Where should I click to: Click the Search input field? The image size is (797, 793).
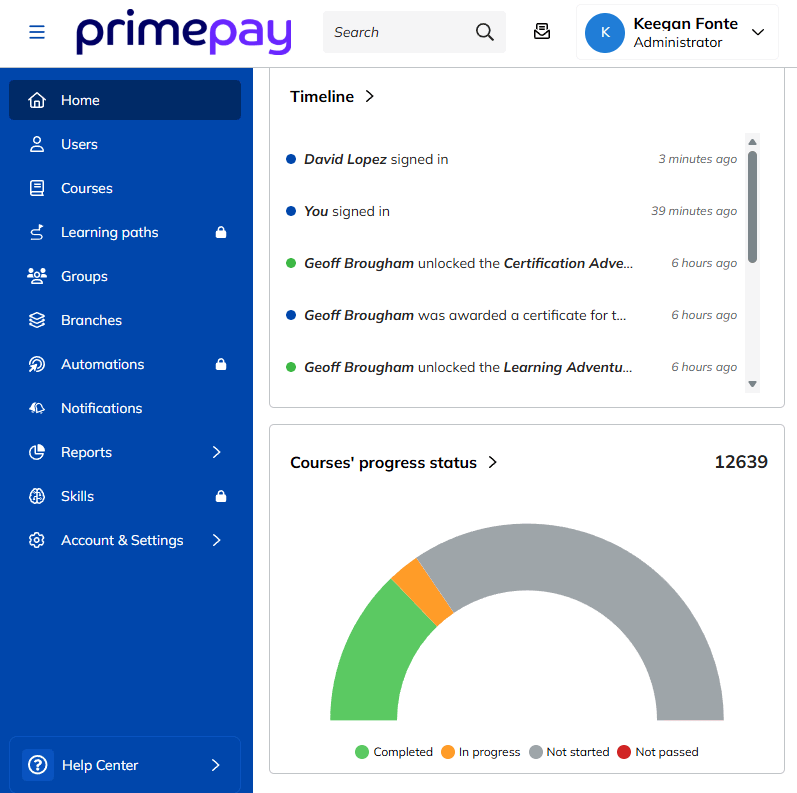coord(395,32)
